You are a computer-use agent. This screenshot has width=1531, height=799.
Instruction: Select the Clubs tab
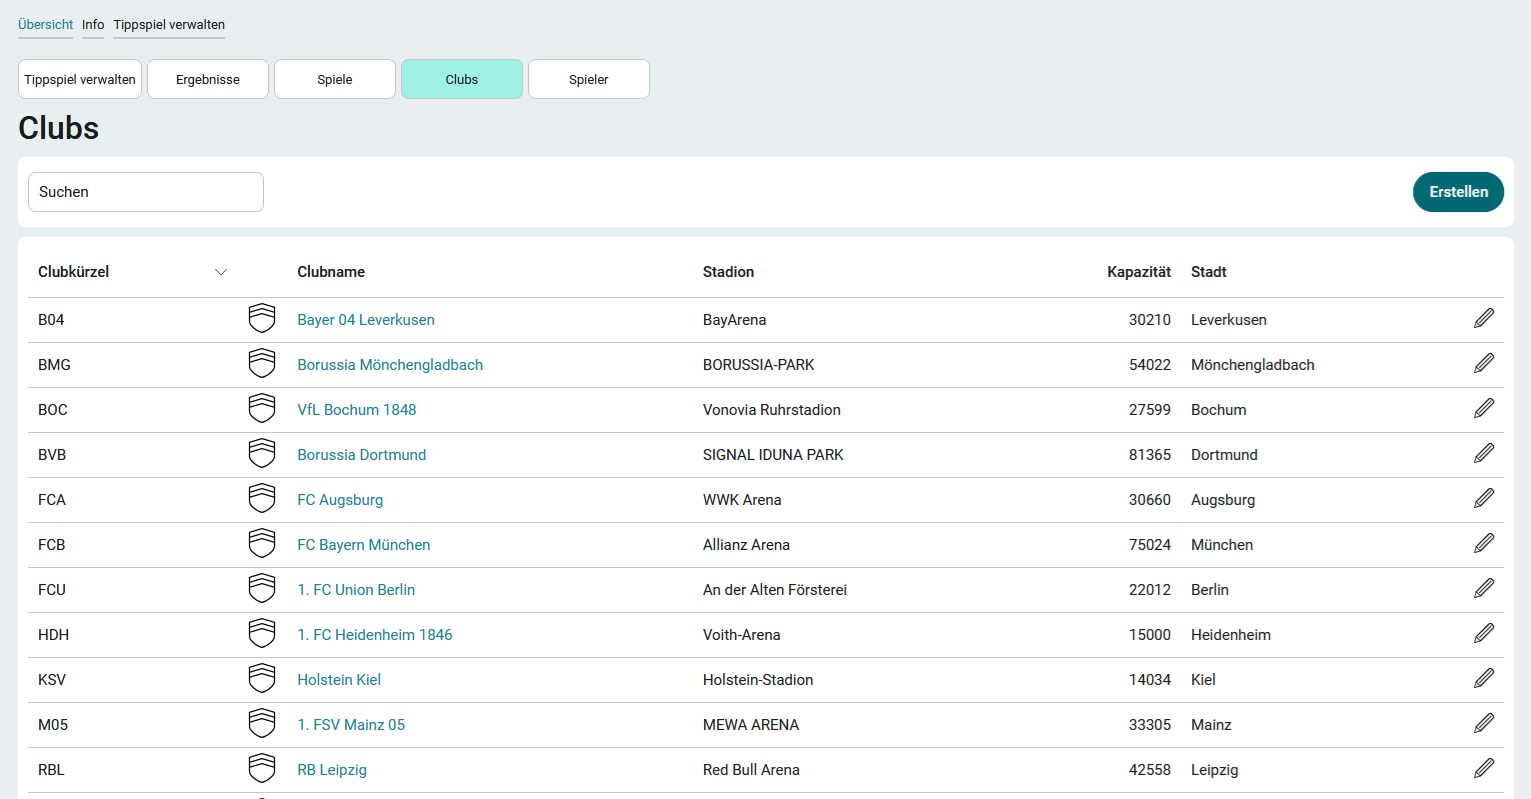coord(462,79)
